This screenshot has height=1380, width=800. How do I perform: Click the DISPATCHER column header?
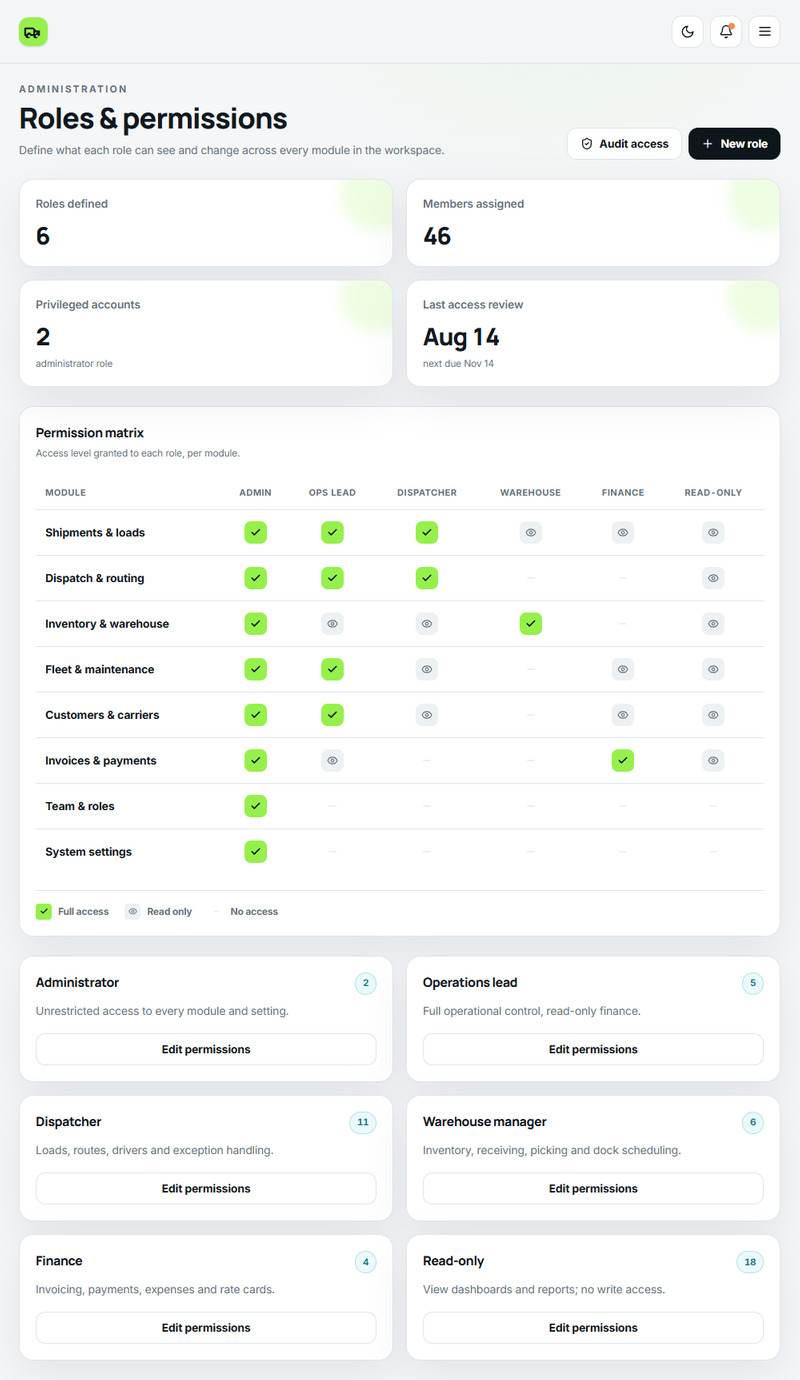coord(427,493)
